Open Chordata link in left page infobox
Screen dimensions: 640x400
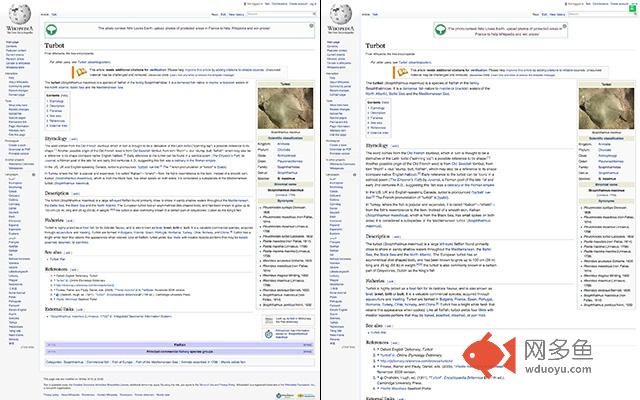[x=284, y=150]
